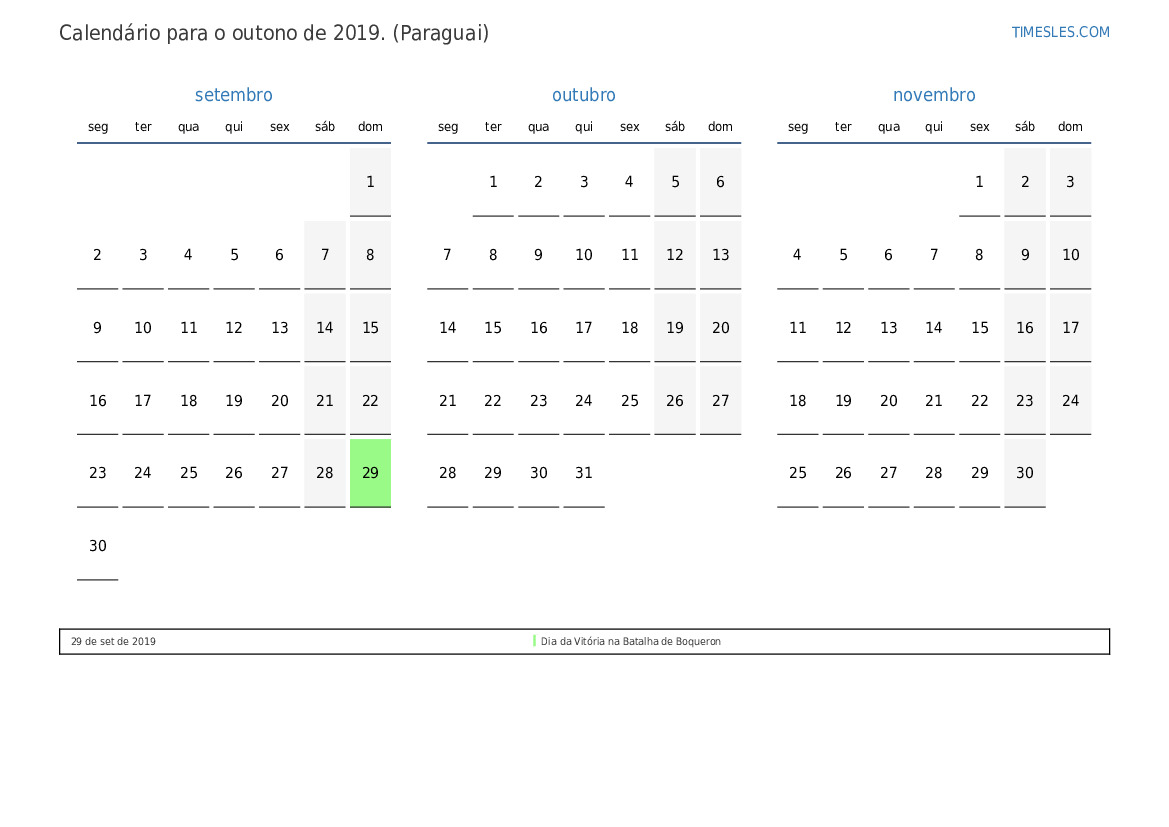Click September 1 Sunday cell
Image resolution: width=1169 pixels, height=827 pixels.
coord(370,182)
